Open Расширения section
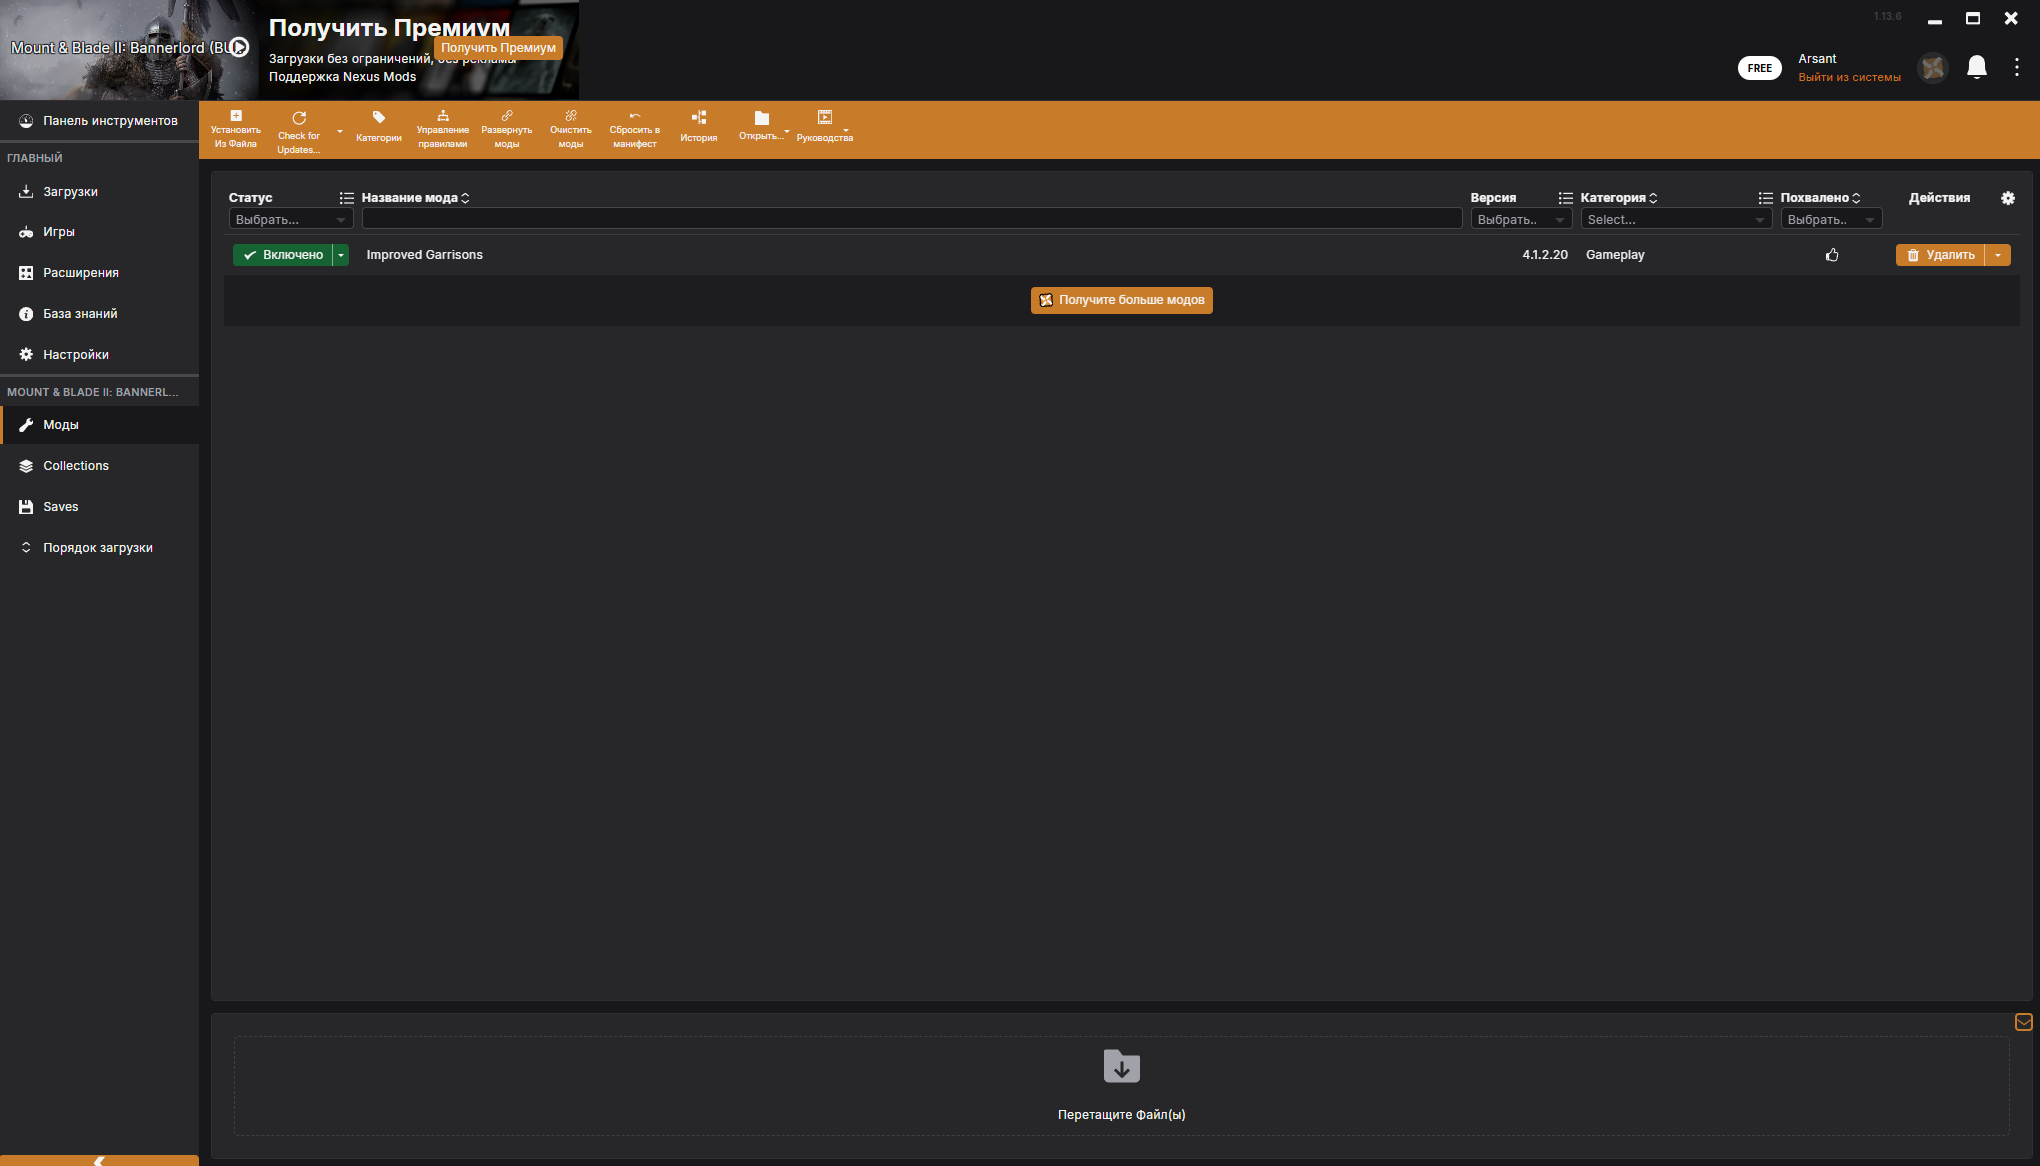The height and width of the screenshot is (1166, 2040). click(x=100, y=273)
